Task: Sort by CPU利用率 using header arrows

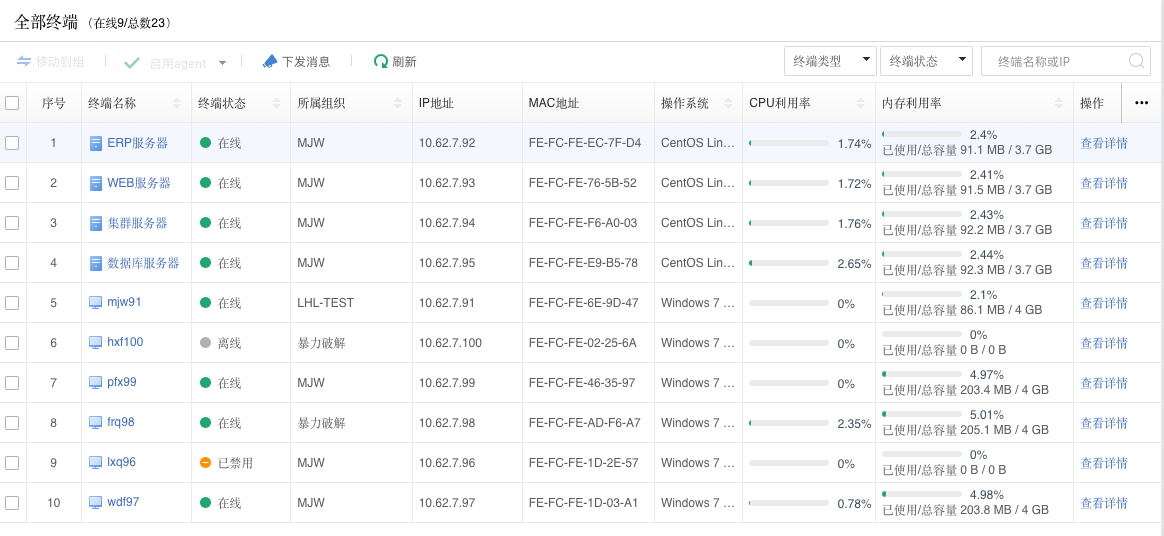Action: (861, 103)
